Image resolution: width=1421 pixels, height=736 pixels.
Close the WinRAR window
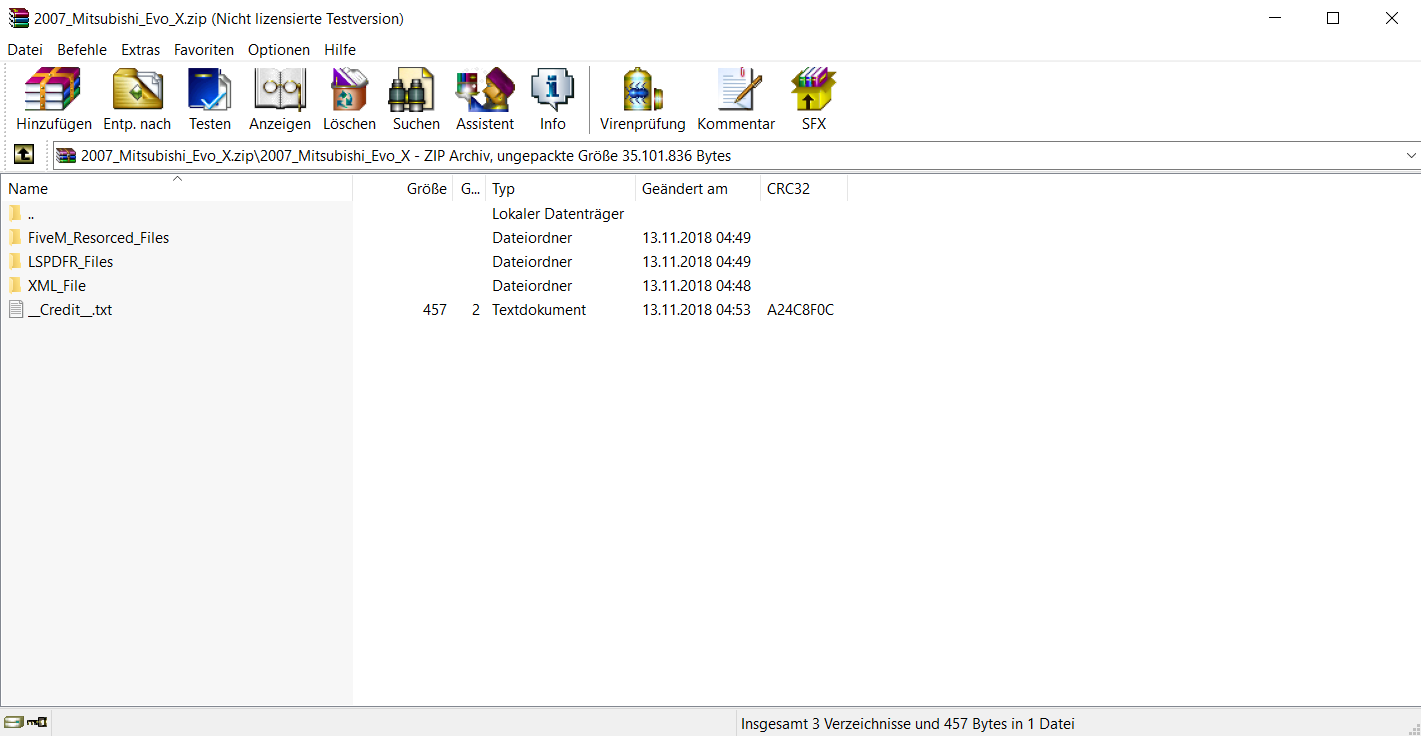click(x=1391, y=18)
